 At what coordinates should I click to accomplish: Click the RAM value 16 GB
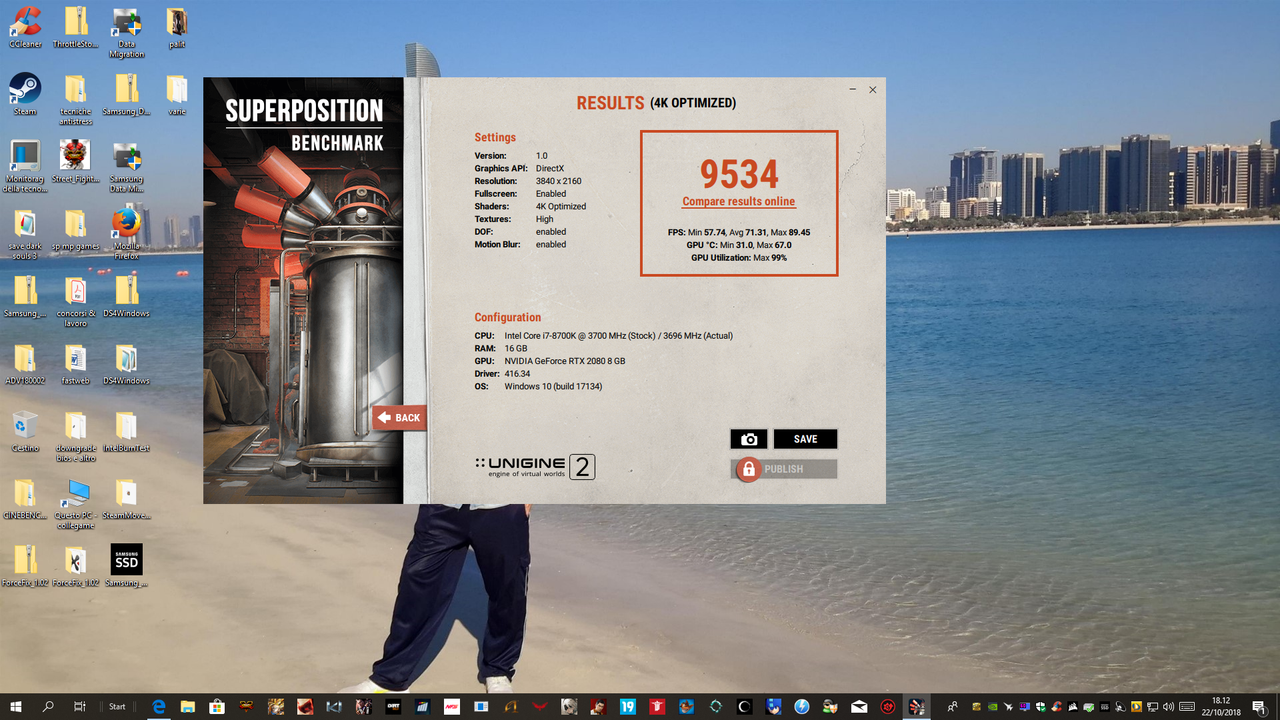click(515, 348)
